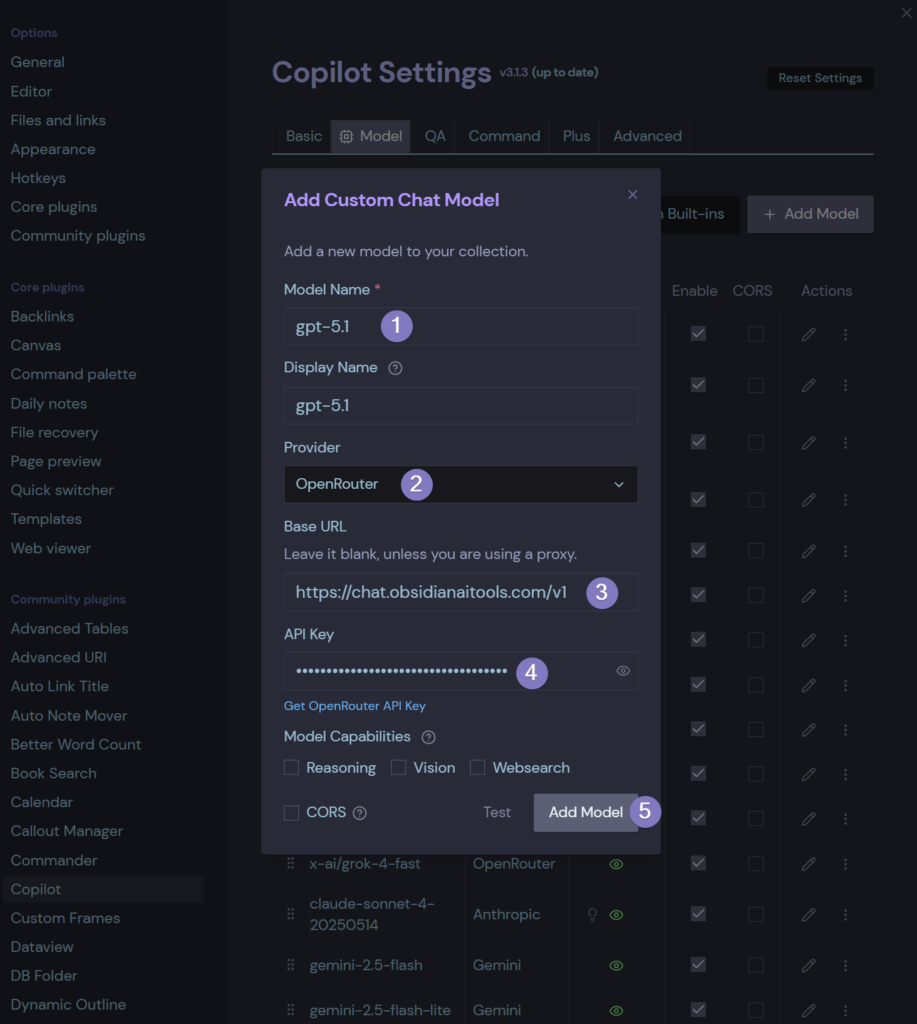The image size is (917, 1024).
Task: Open the three-dot menu on the claude-sonnet row
Action: click(845, 914)
